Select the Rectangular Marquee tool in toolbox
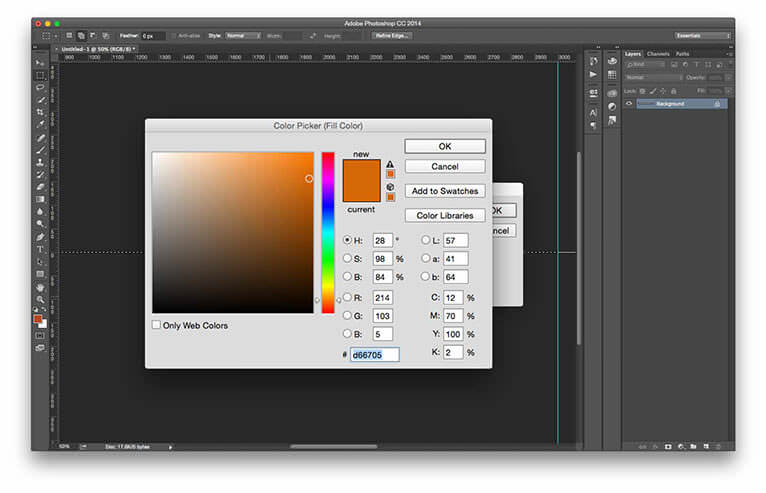Screen dimensions: 766x493 (x=40, y=75)
